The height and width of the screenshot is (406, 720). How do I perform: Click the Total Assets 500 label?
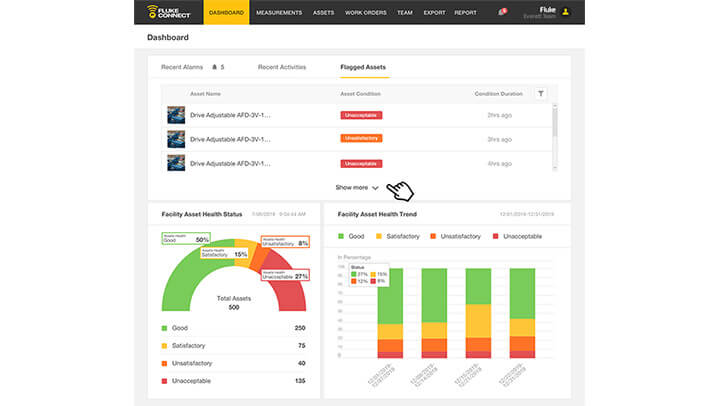pos(234,303)
